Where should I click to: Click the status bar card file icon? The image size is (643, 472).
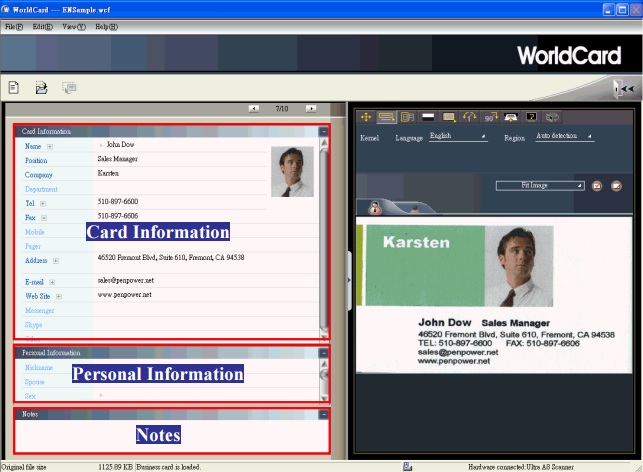(407, 466)
